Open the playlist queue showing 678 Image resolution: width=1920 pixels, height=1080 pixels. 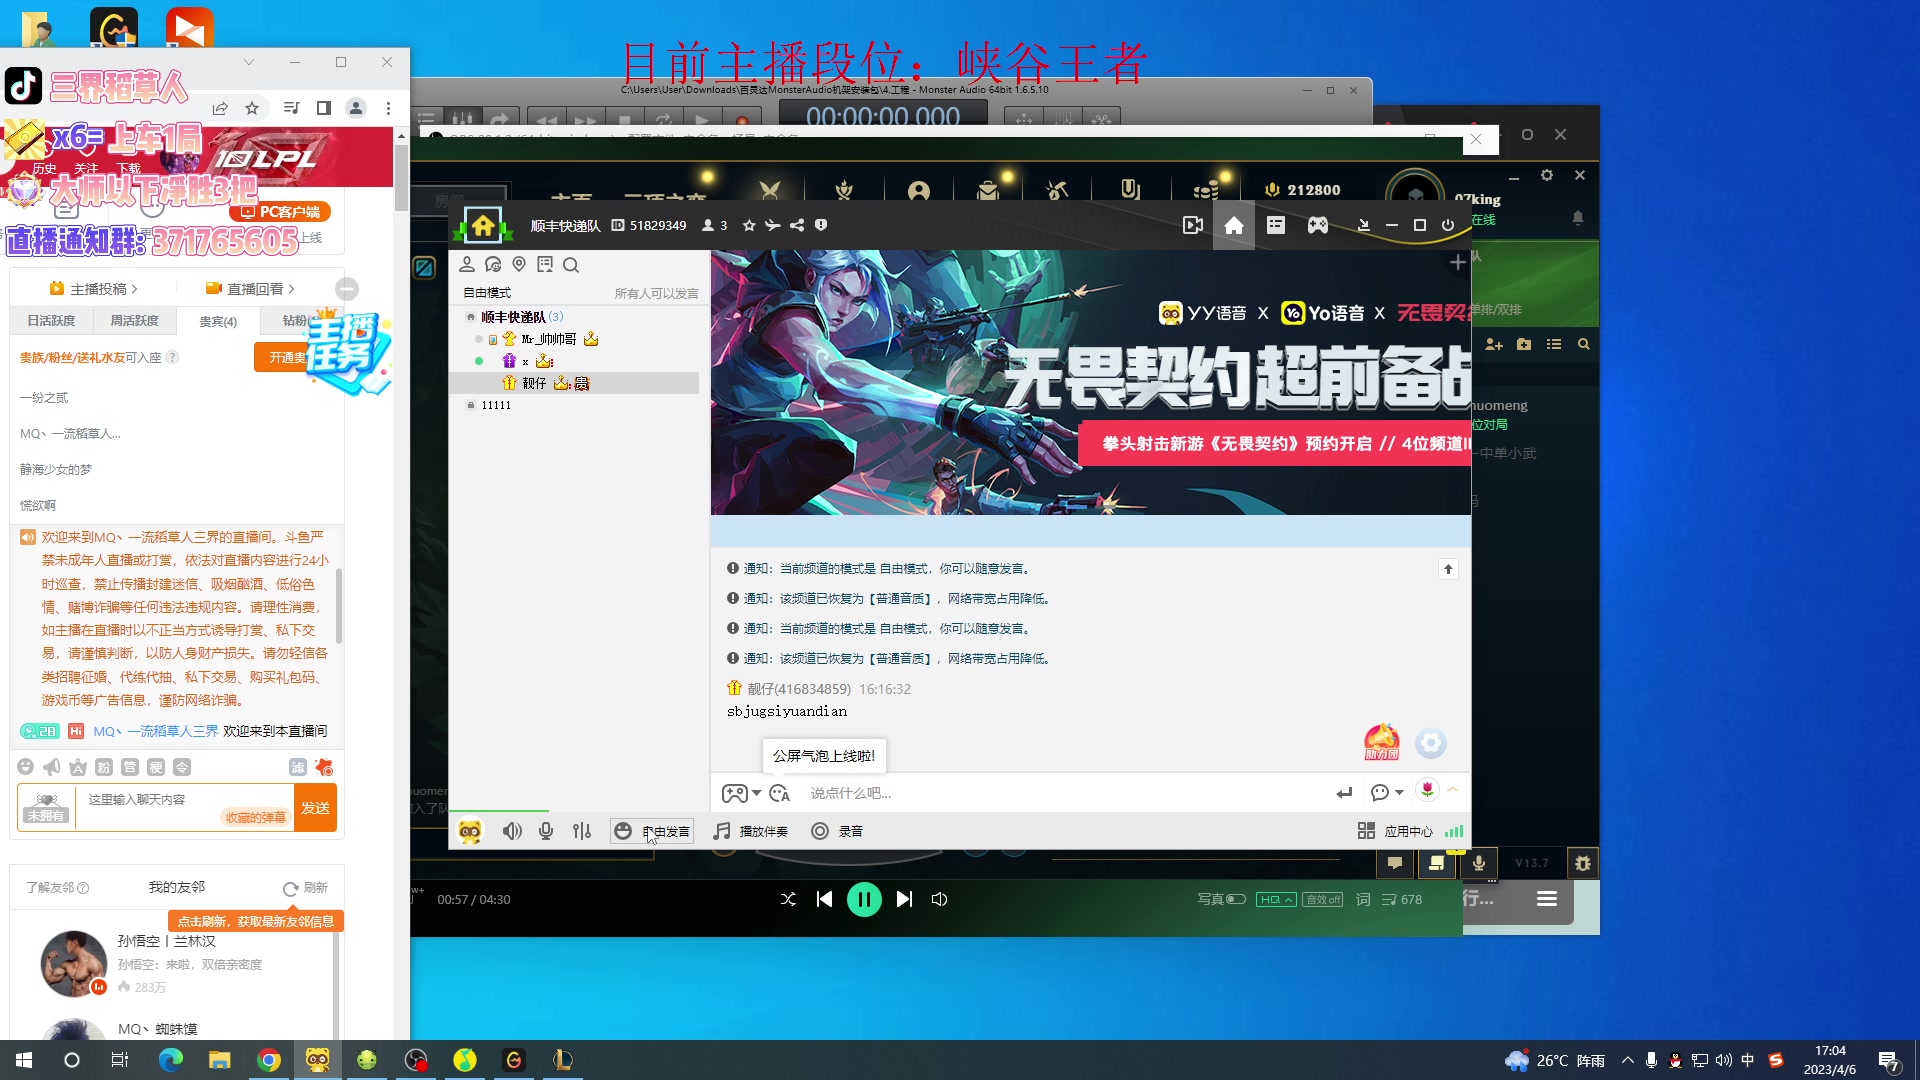(x=1402, y=899)
